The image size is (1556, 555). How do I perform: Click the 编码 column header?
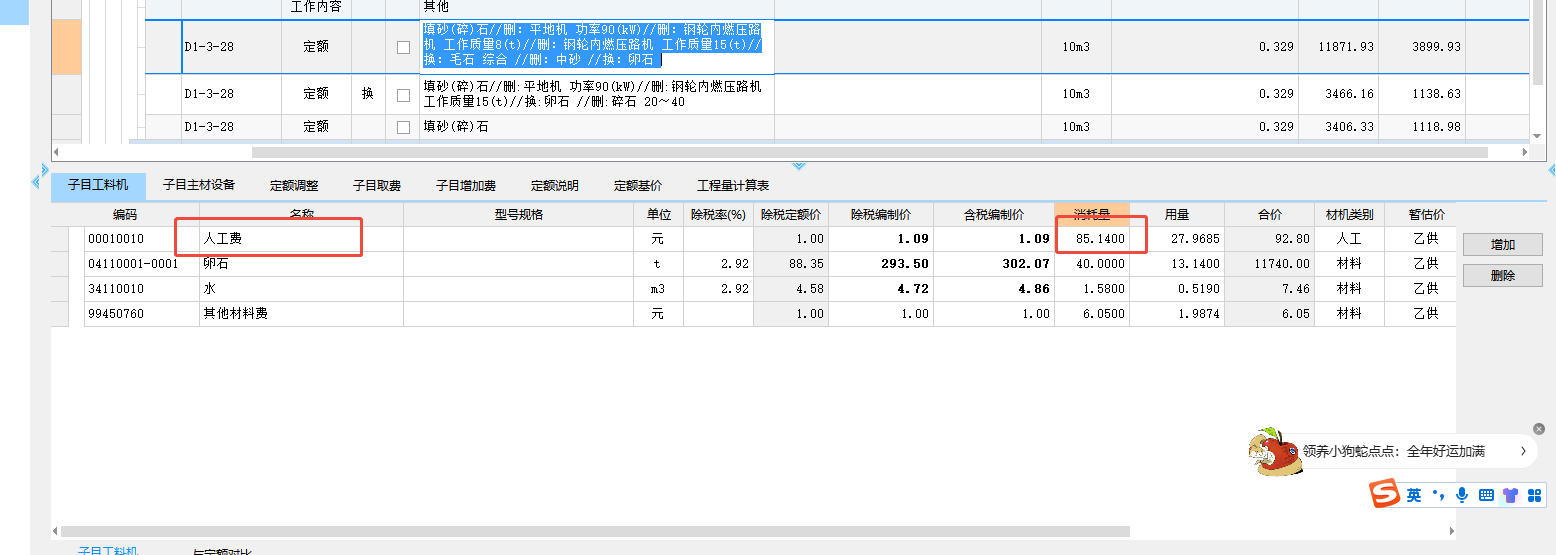125,215
